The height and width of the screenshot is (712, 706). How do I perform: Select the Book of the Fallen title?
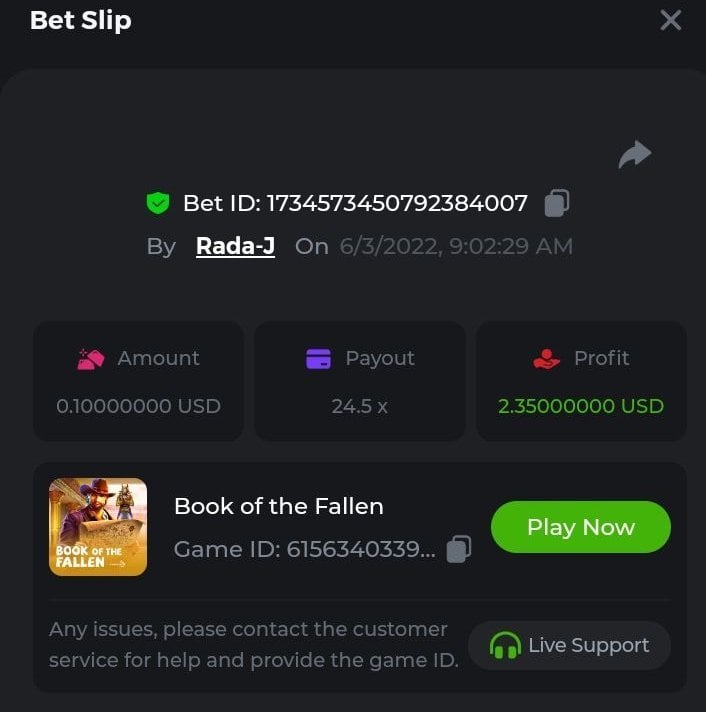pyautogui.click(x=278, y=506)
